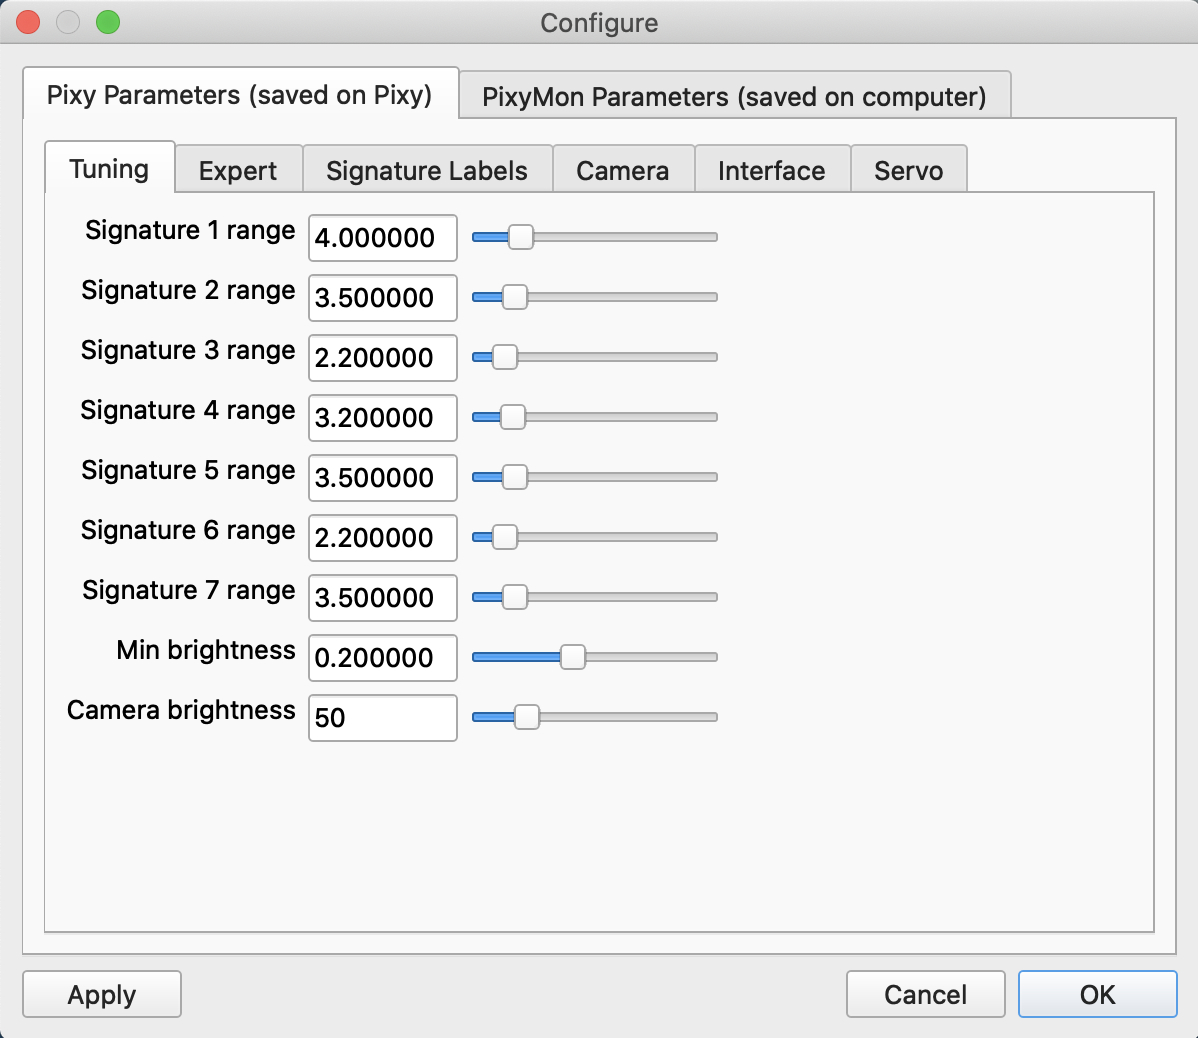This screenshot has width=1198, height=1038.
Task: Adjust the Signature 4 range slider
Action: [x=512, y=417]
